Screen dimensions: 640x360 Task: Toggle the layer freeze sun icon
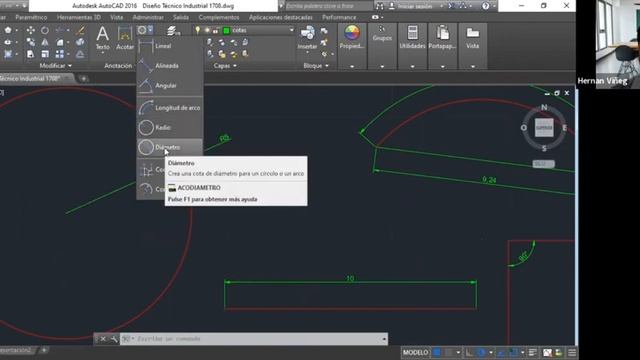[207, 30]
